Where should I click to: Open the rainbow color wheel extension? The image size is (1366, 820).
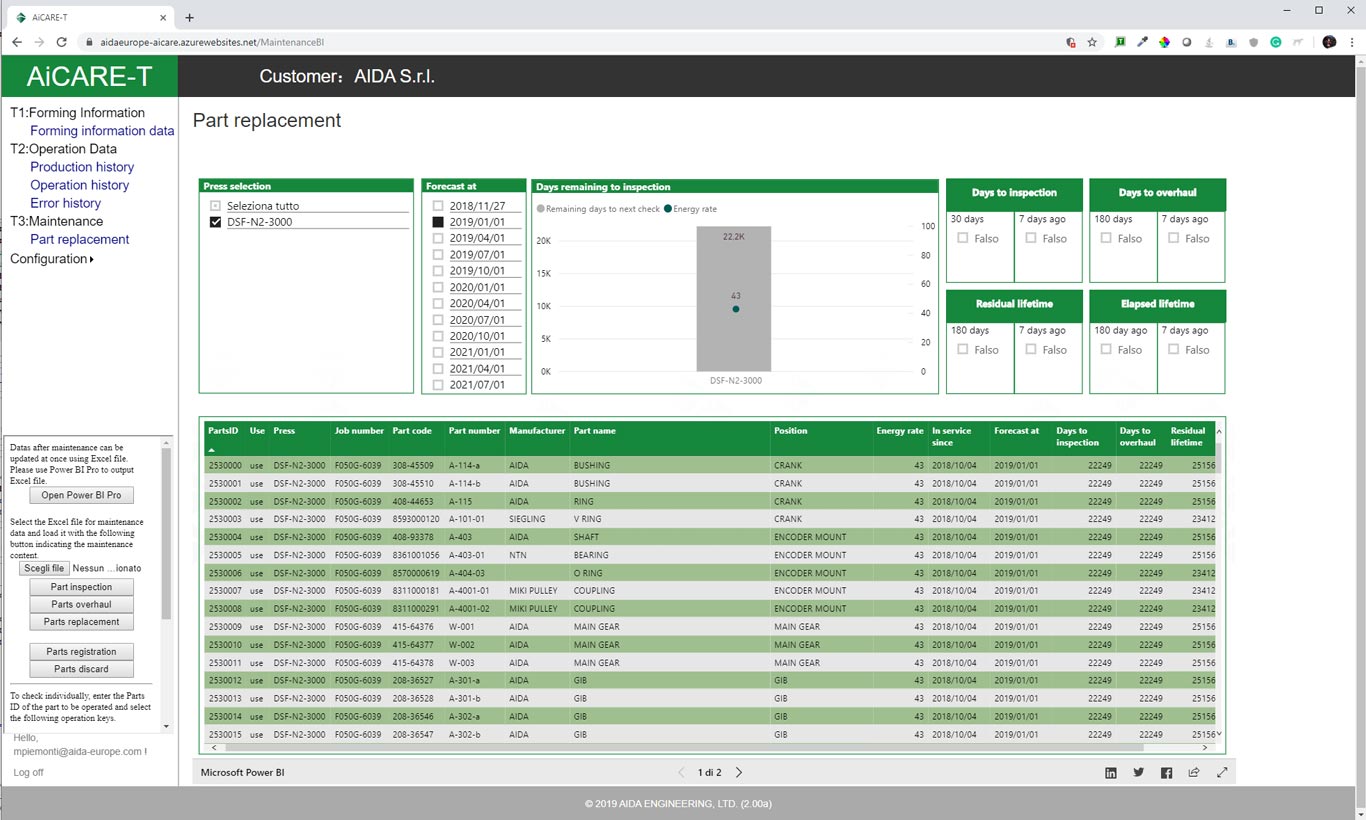[x=1165, y=42]
